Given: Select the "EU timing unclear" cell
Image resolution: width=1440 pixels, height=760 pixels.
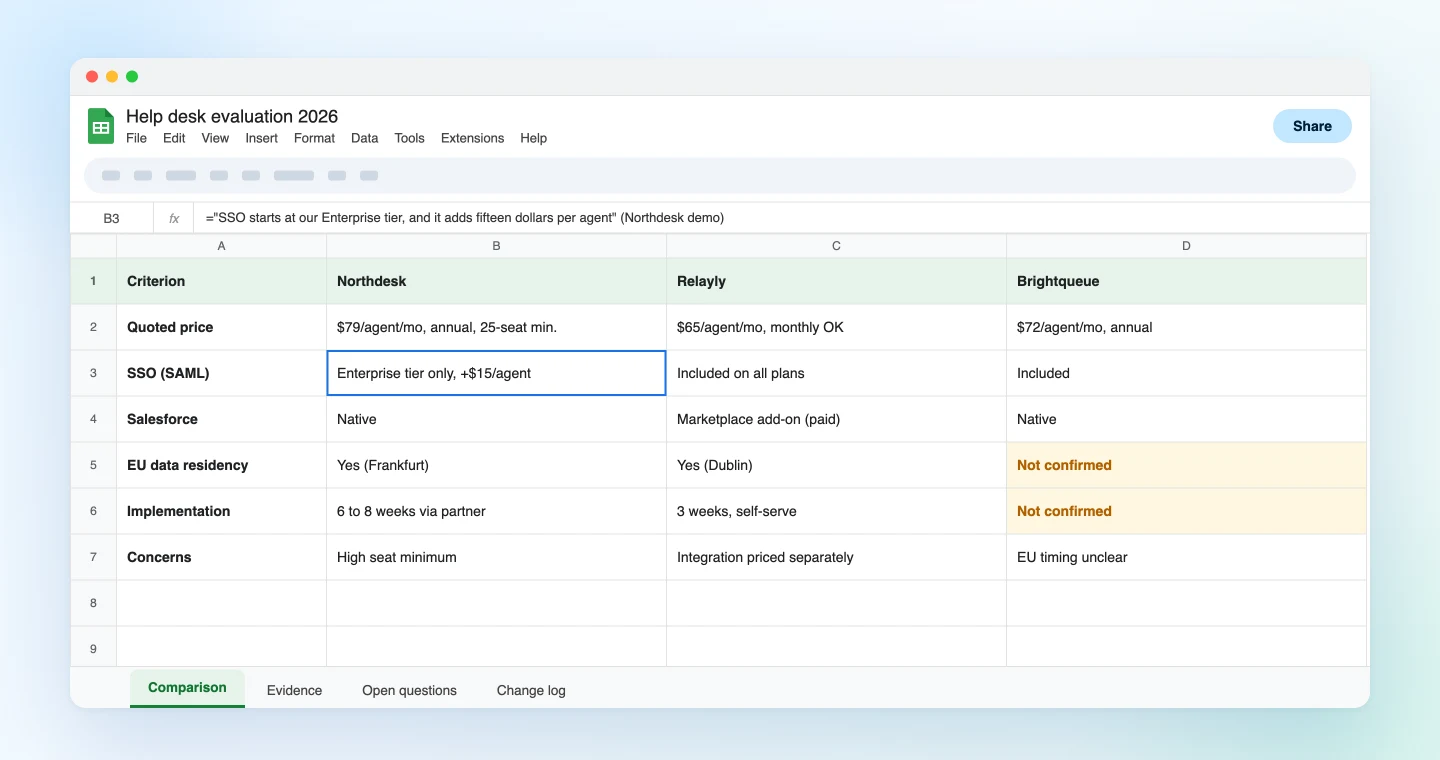Looking at the screenshot, I should (1186, 557).
